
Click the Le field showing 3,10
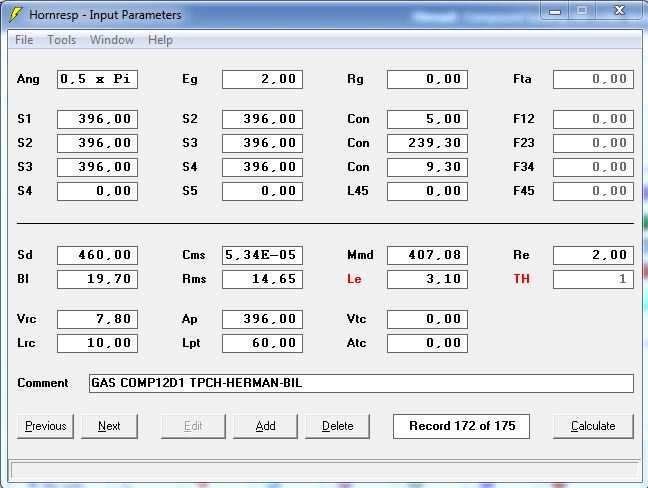tap(427, 279)
